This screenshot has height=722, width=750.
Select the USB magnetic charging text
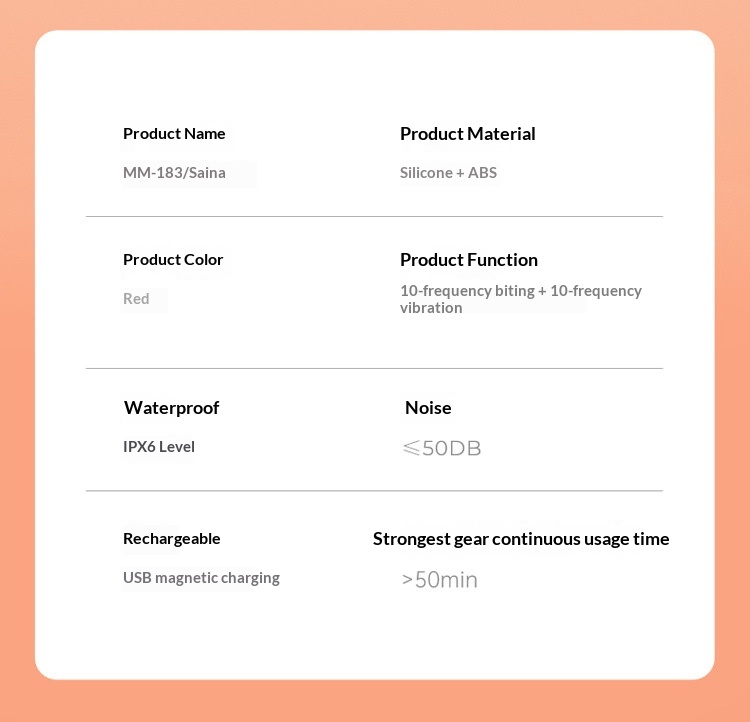201,578
